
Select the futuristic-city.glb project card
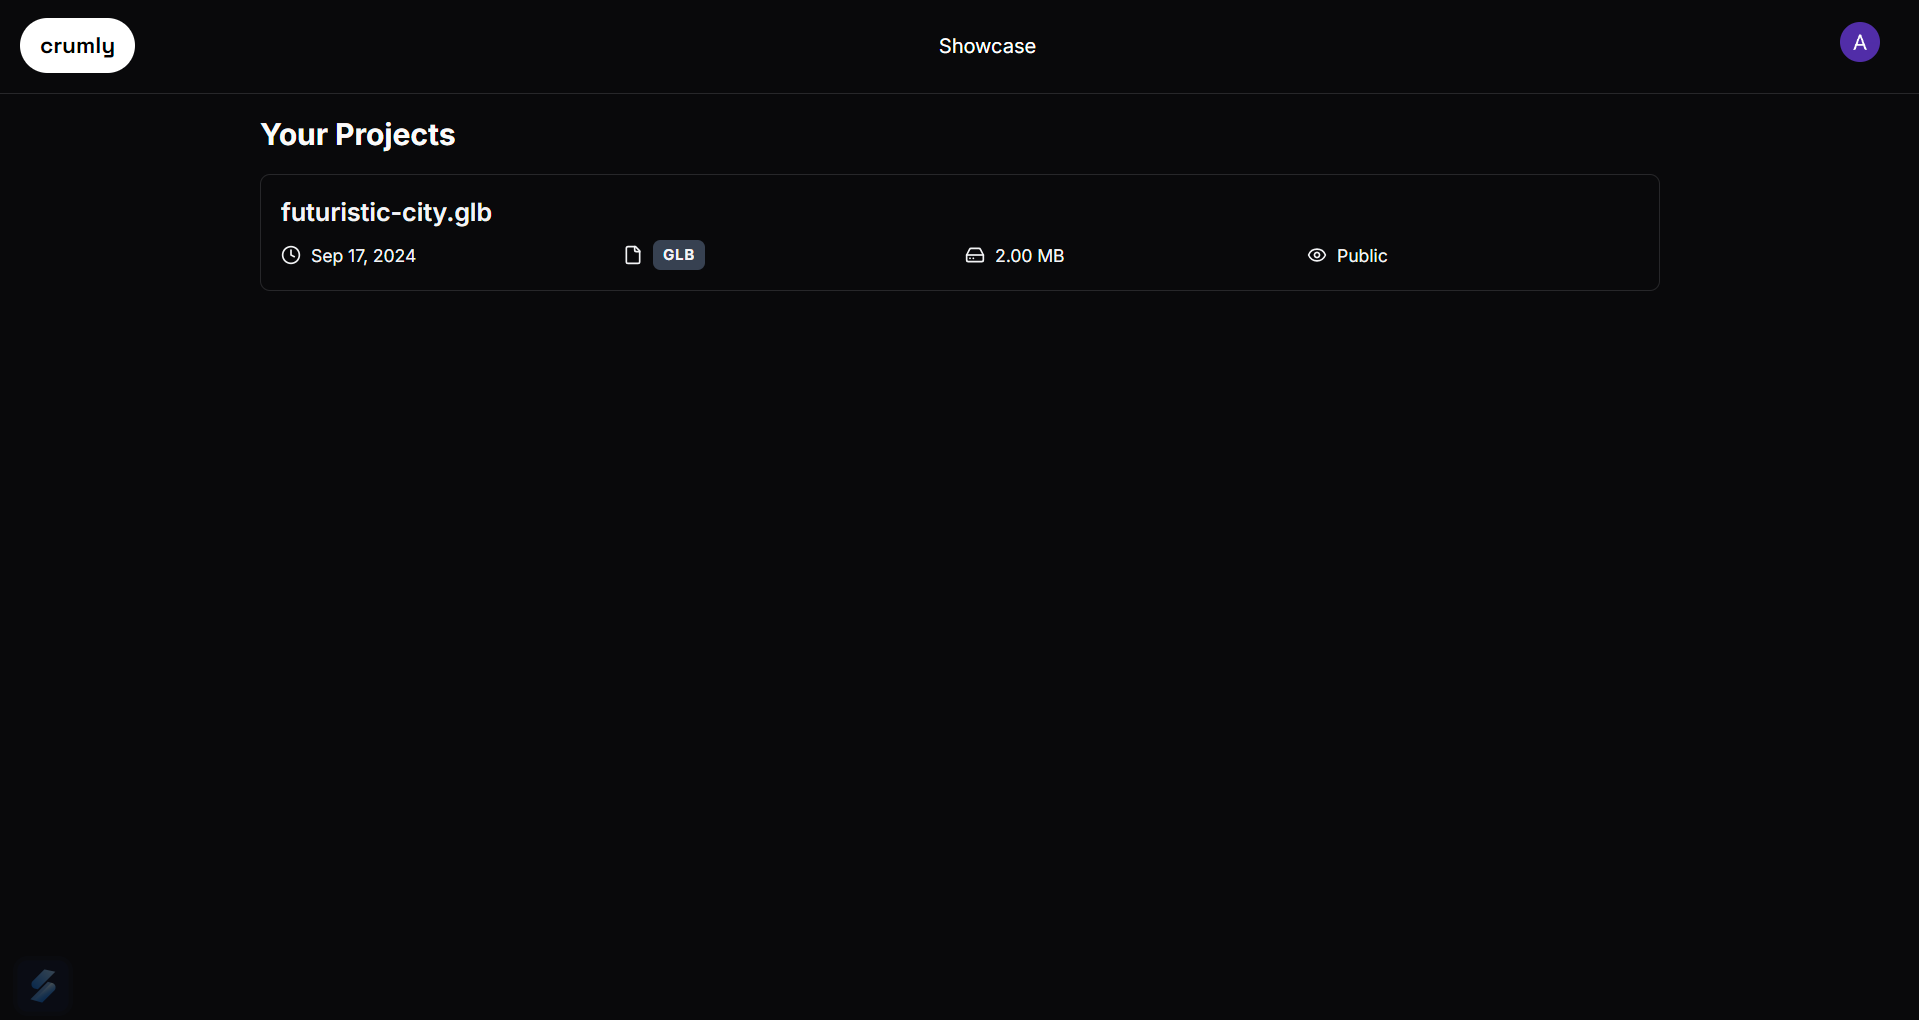point(960,233)
